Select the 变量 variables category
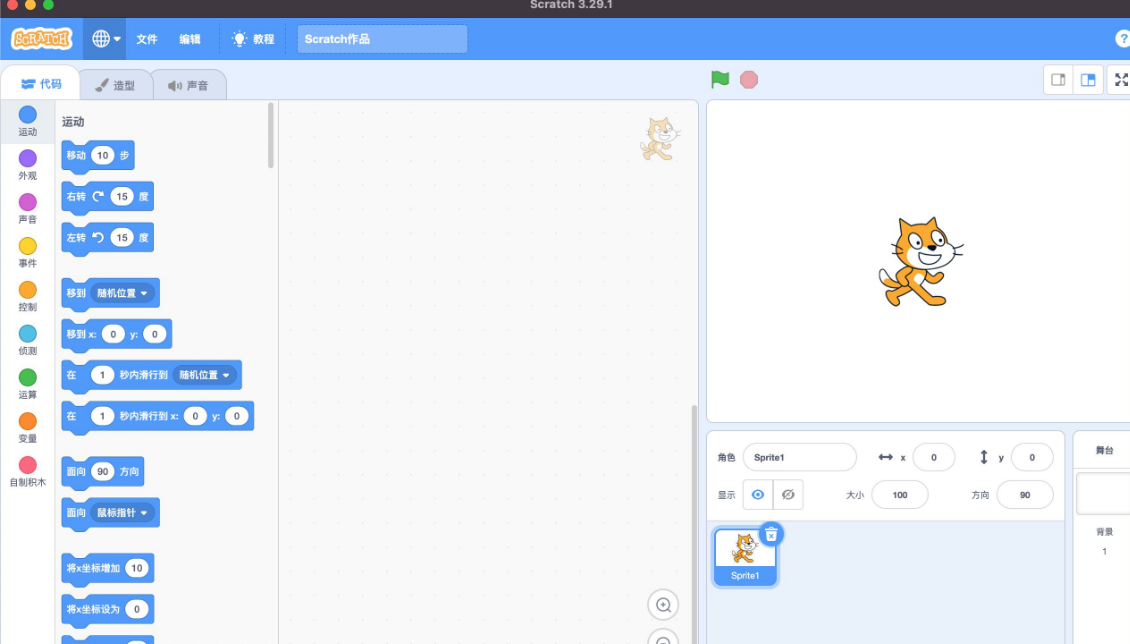Screen dimensions: 1130x644 coord(27,428)
